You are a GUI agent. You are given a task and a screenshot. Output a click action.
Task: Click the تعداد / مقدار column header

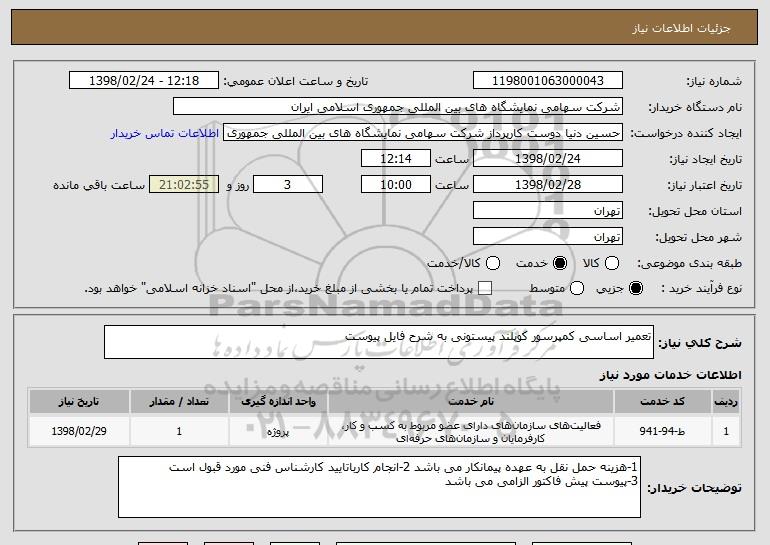pos(179,402)
